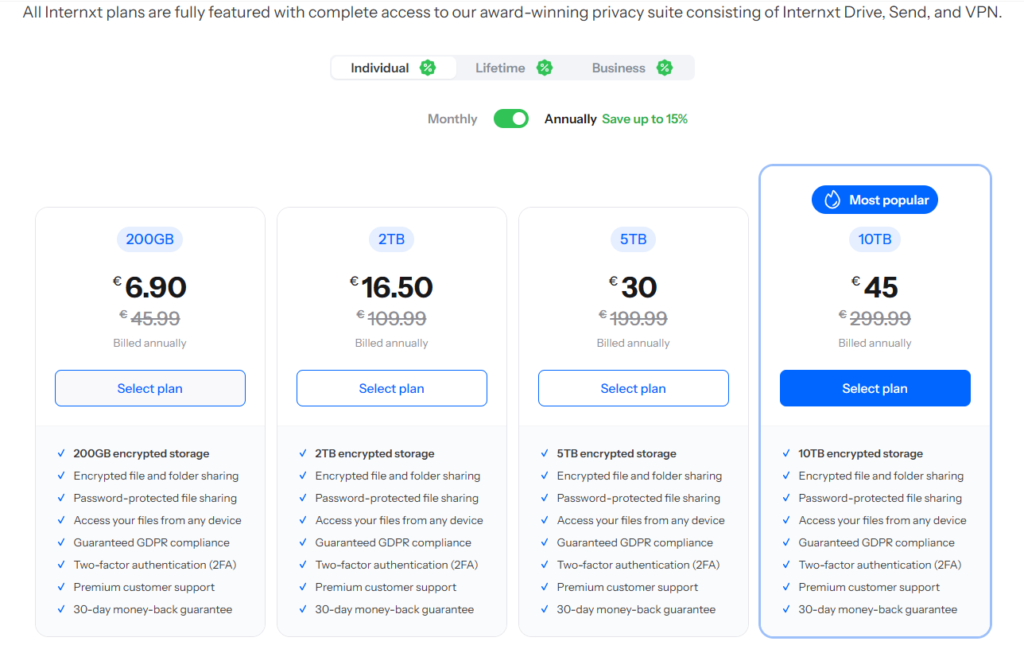
Task: Click the €30 price
Action: click(x=633, y=287)
